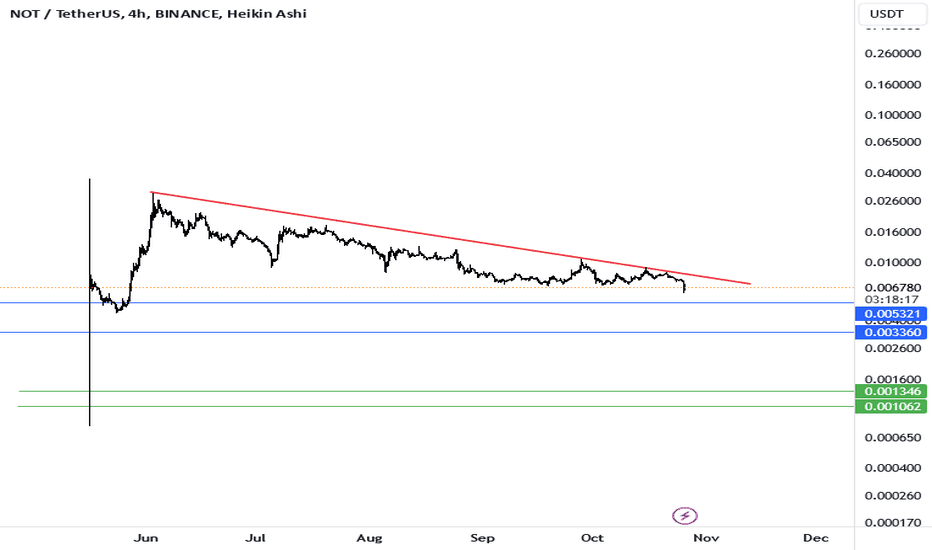Click the Sep label on time axis
The image size is (932, 550).
click(482, 538)
